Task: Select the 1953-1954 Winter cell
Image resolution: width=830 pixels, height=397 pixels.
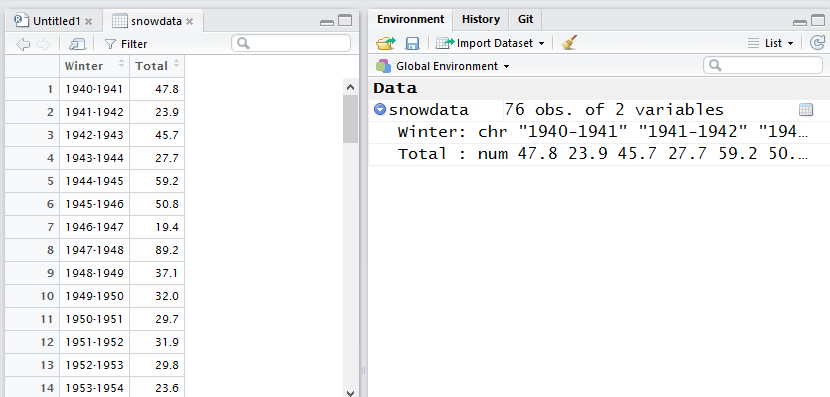Action: 94,388
